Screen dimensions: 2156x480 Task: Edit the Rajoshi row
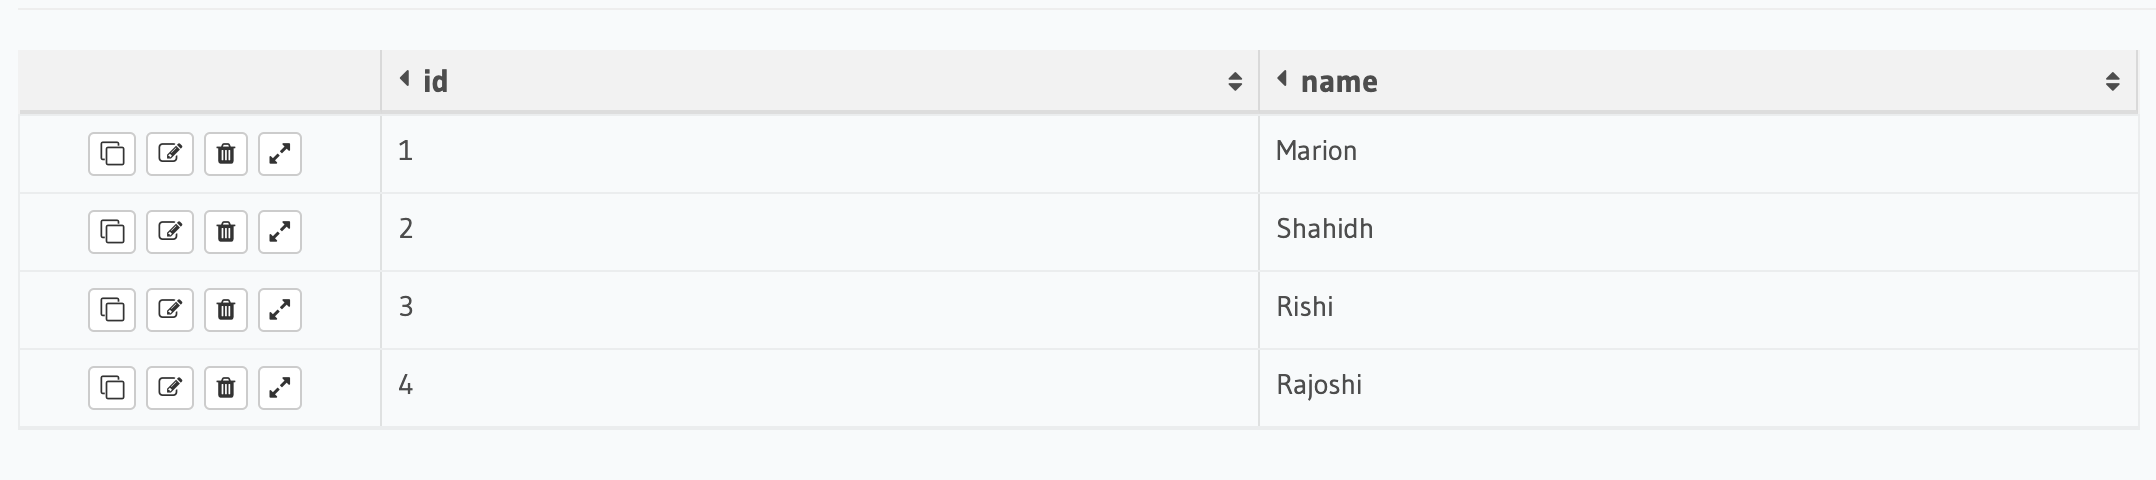170,388
